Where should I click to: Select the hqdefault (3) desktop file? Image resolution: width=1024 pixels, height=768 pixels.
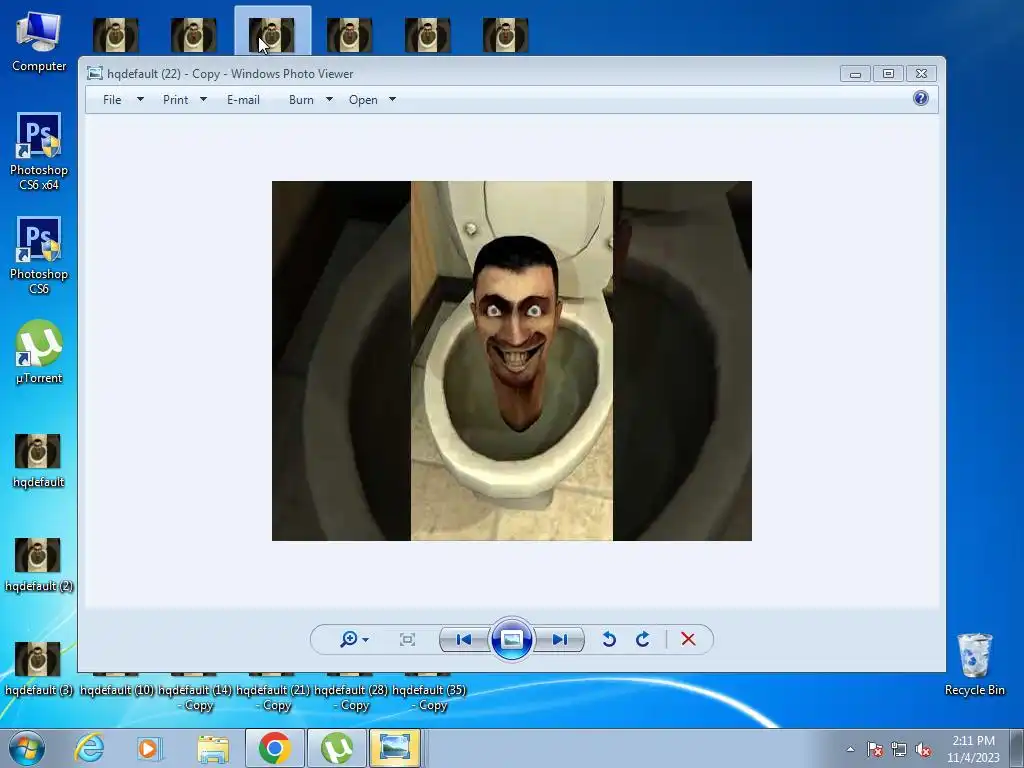pyautogui.click(x=39, y=668)
